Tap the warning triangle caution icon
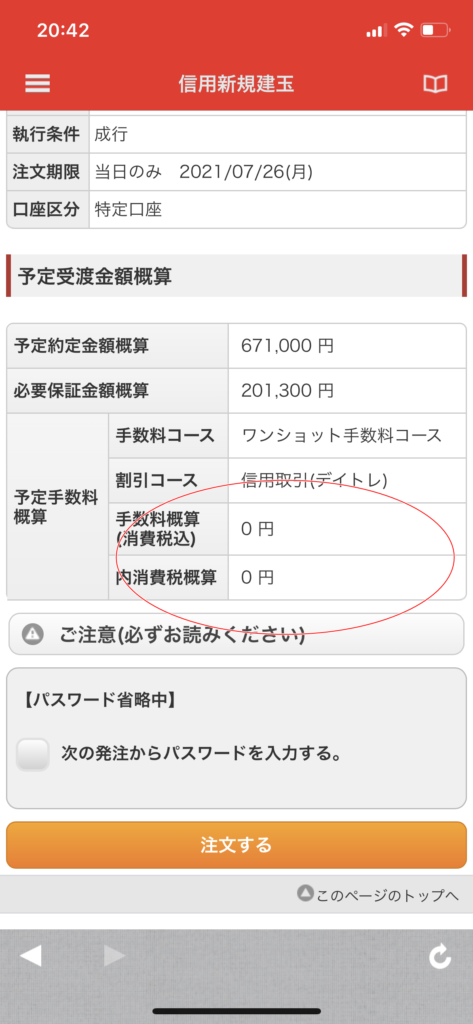Screen dimensions: 473x1024 [x=32, y=633]
